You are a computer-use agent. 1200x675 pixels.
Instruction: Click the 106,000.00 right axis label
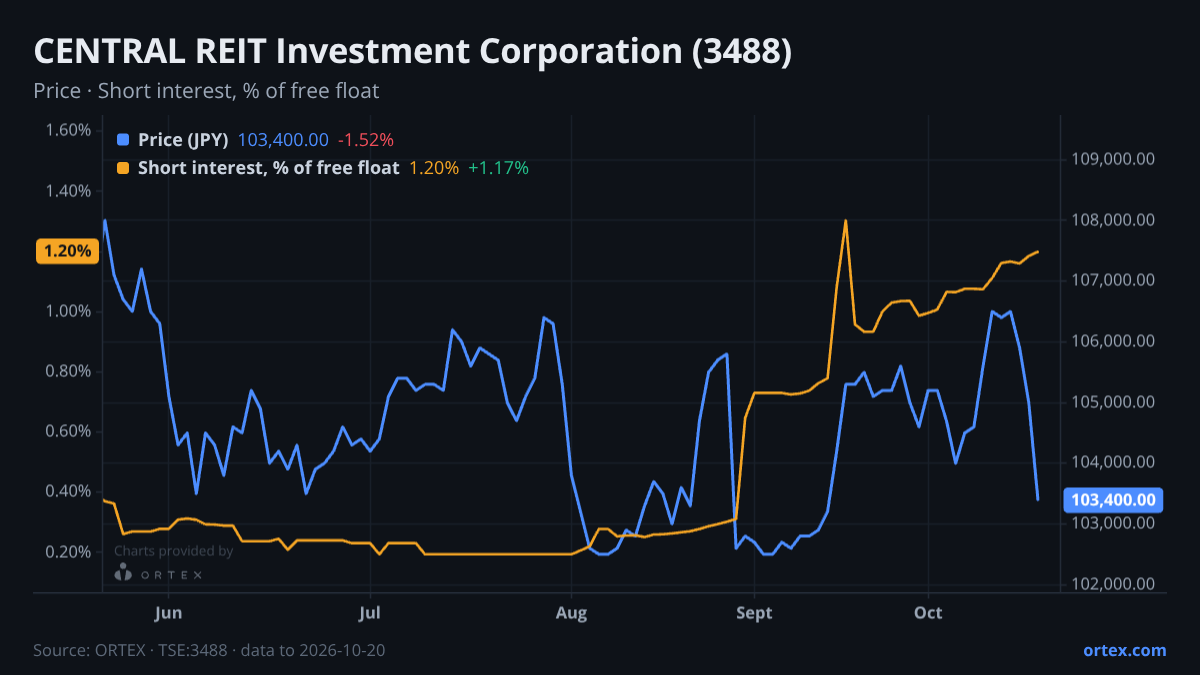click(1113, 341)
